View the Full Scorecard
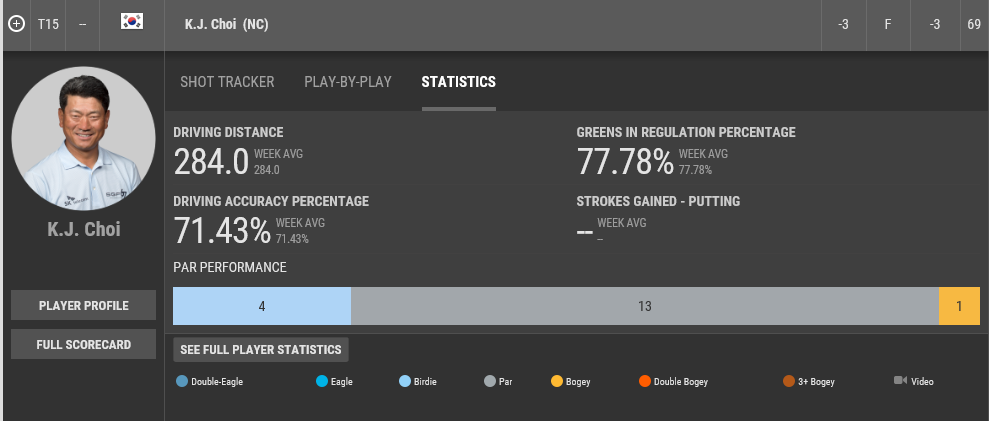This screenshot has height=421, width=989. tap(84, 344)
